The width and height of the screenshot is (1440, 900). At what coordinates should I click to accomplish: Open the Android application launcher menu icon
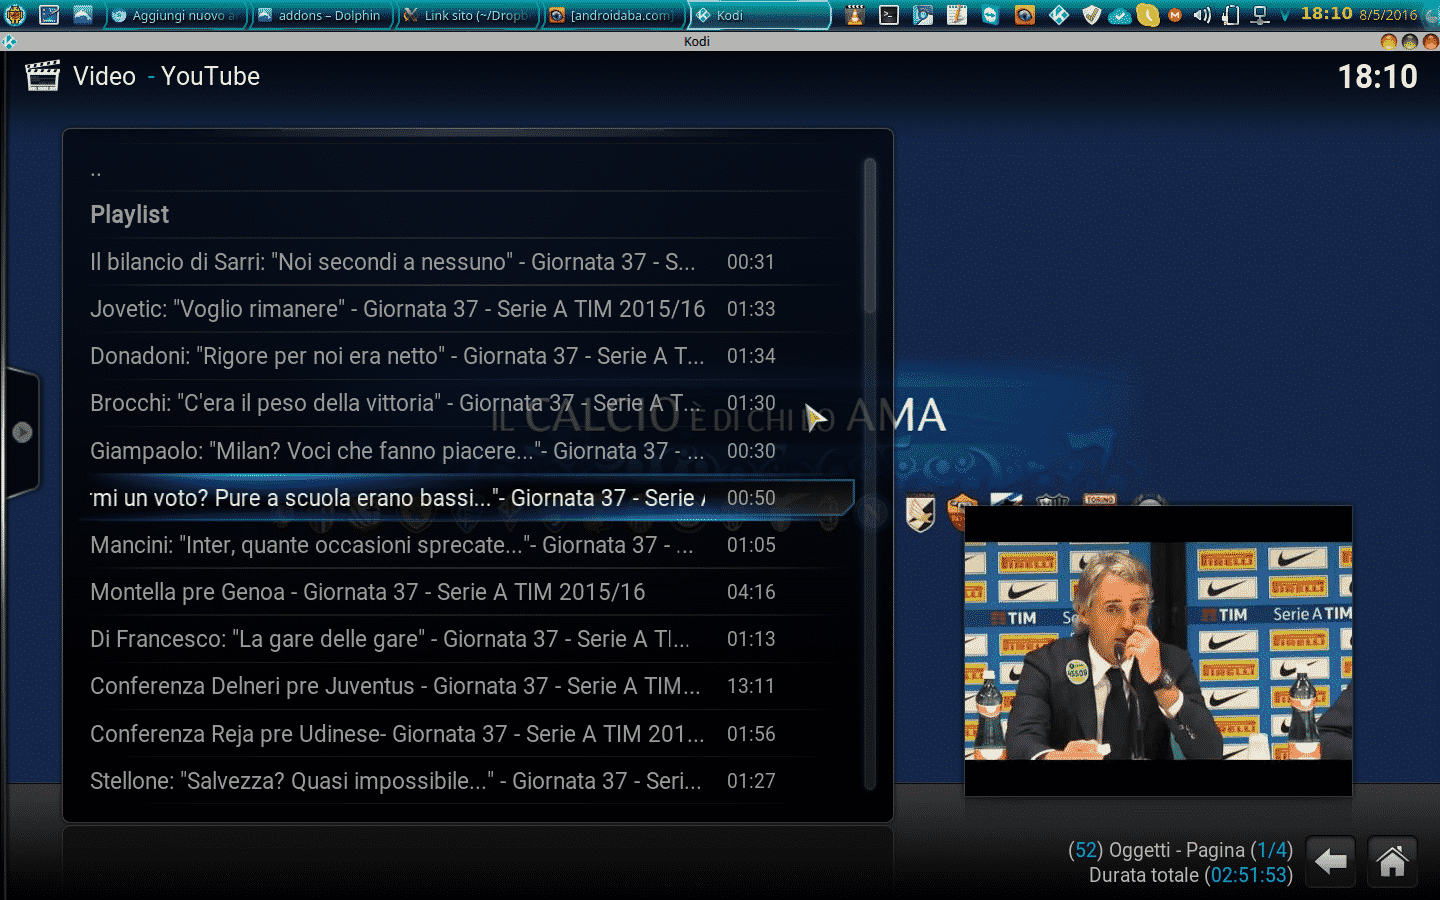(15, 15)
